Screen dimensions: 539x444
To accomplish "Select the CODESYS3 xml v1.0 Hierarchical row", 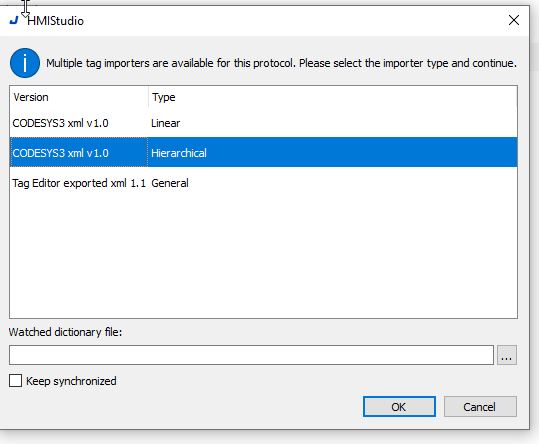I will 263,152.
